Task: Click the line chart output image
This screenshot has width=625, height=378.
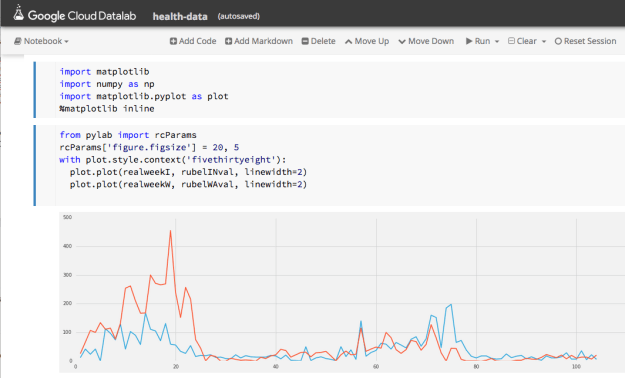Action: [342, 292]
